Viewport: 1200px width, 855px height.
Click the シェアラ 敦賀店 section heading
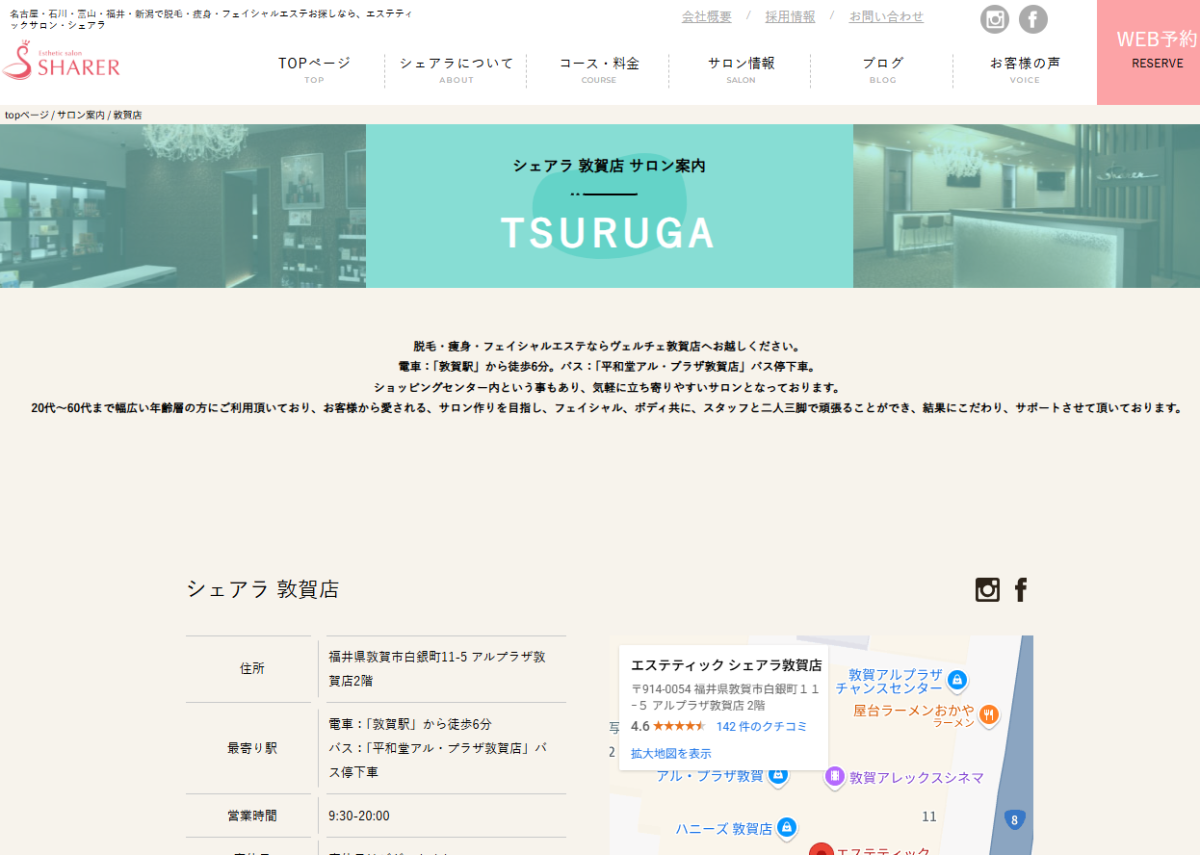click(263, 589)
